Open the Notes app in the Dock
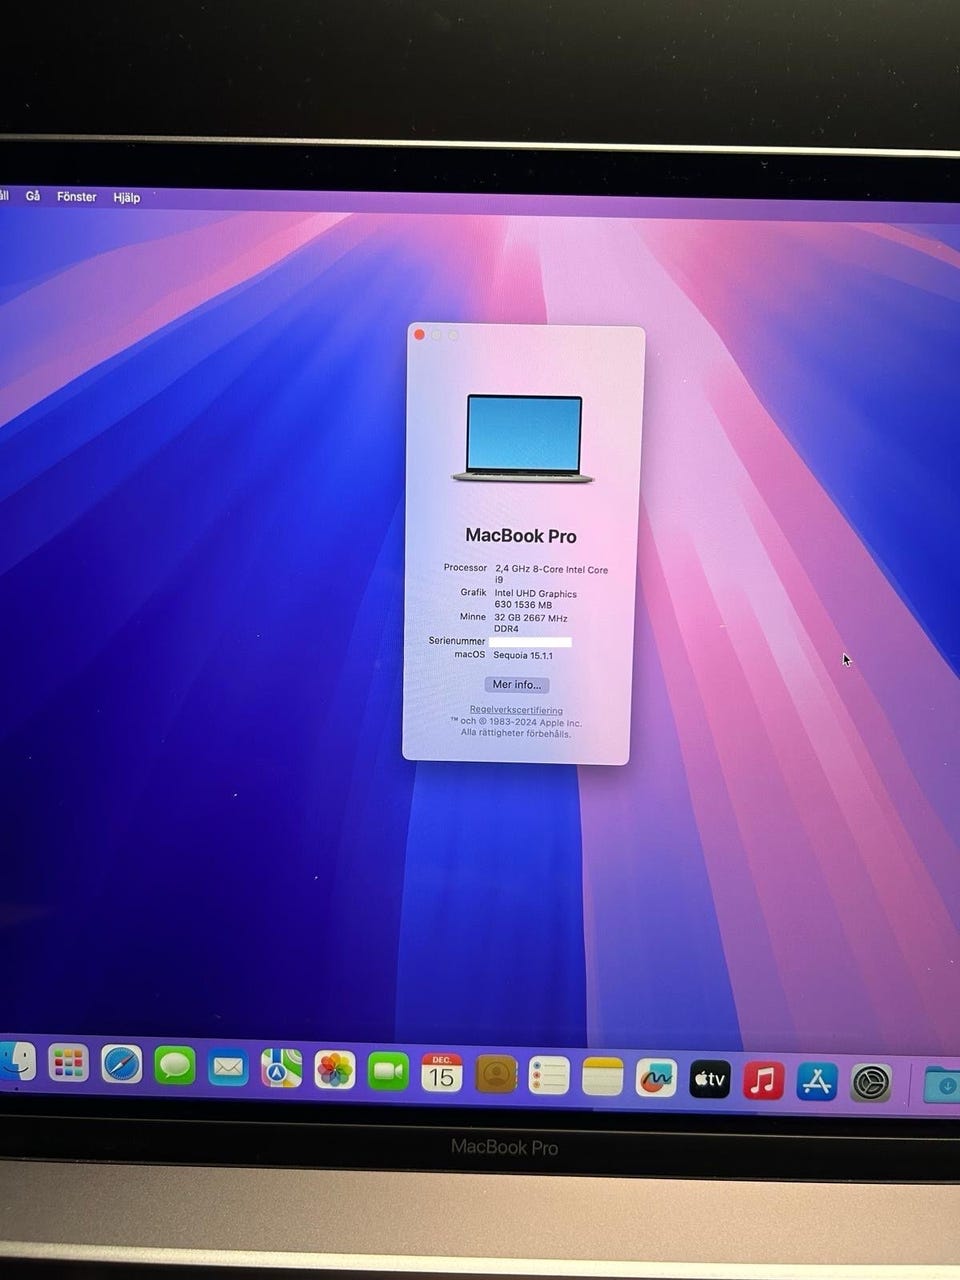Image resolution: width=960 pixels, height=1280 pixels. click(603, 1077)
